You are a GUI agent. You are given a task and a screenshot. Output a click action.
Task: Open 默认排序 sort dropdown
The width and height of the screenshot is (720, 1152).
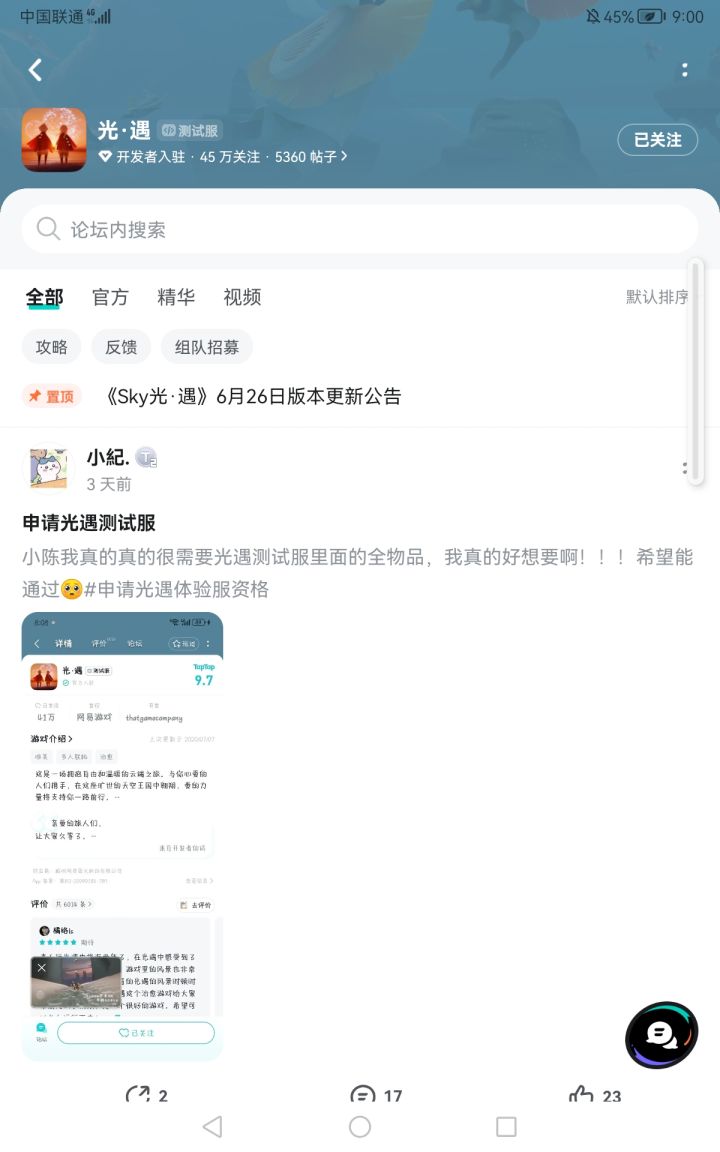click(657, 297)
